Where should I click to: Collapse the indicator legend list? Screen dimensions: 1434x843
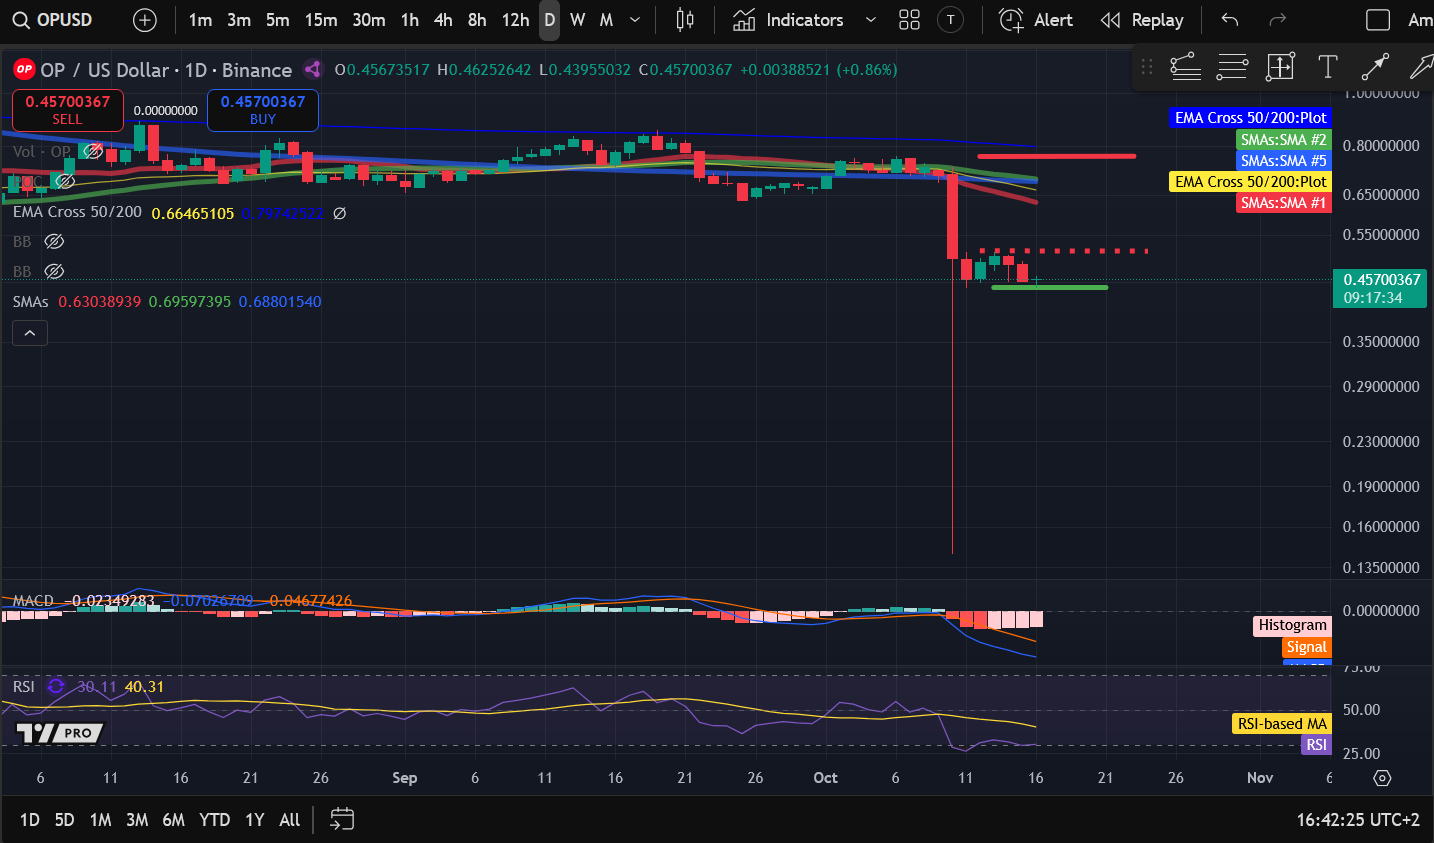(x=30, y=333)
